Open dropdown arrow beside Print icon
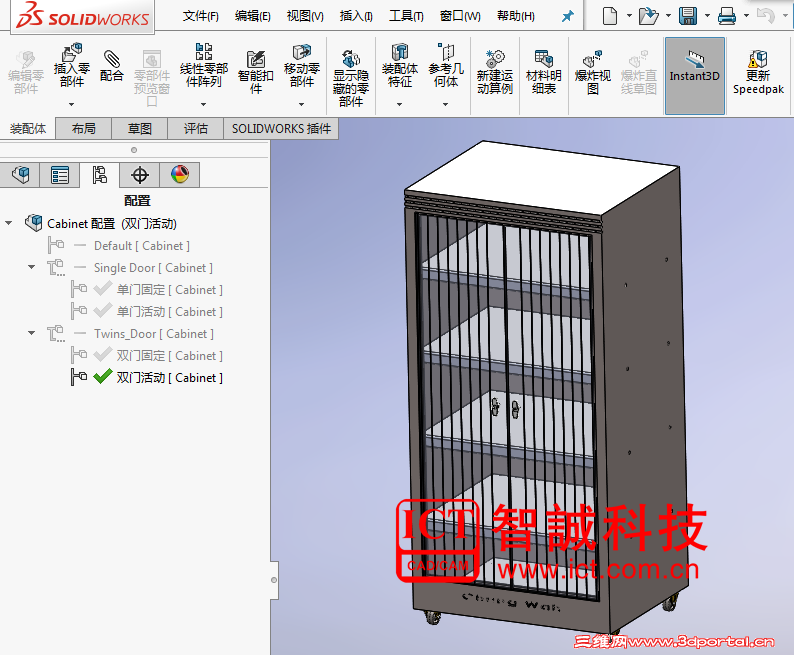This screenshot has height=655, width=794. [x=746, y=16]
